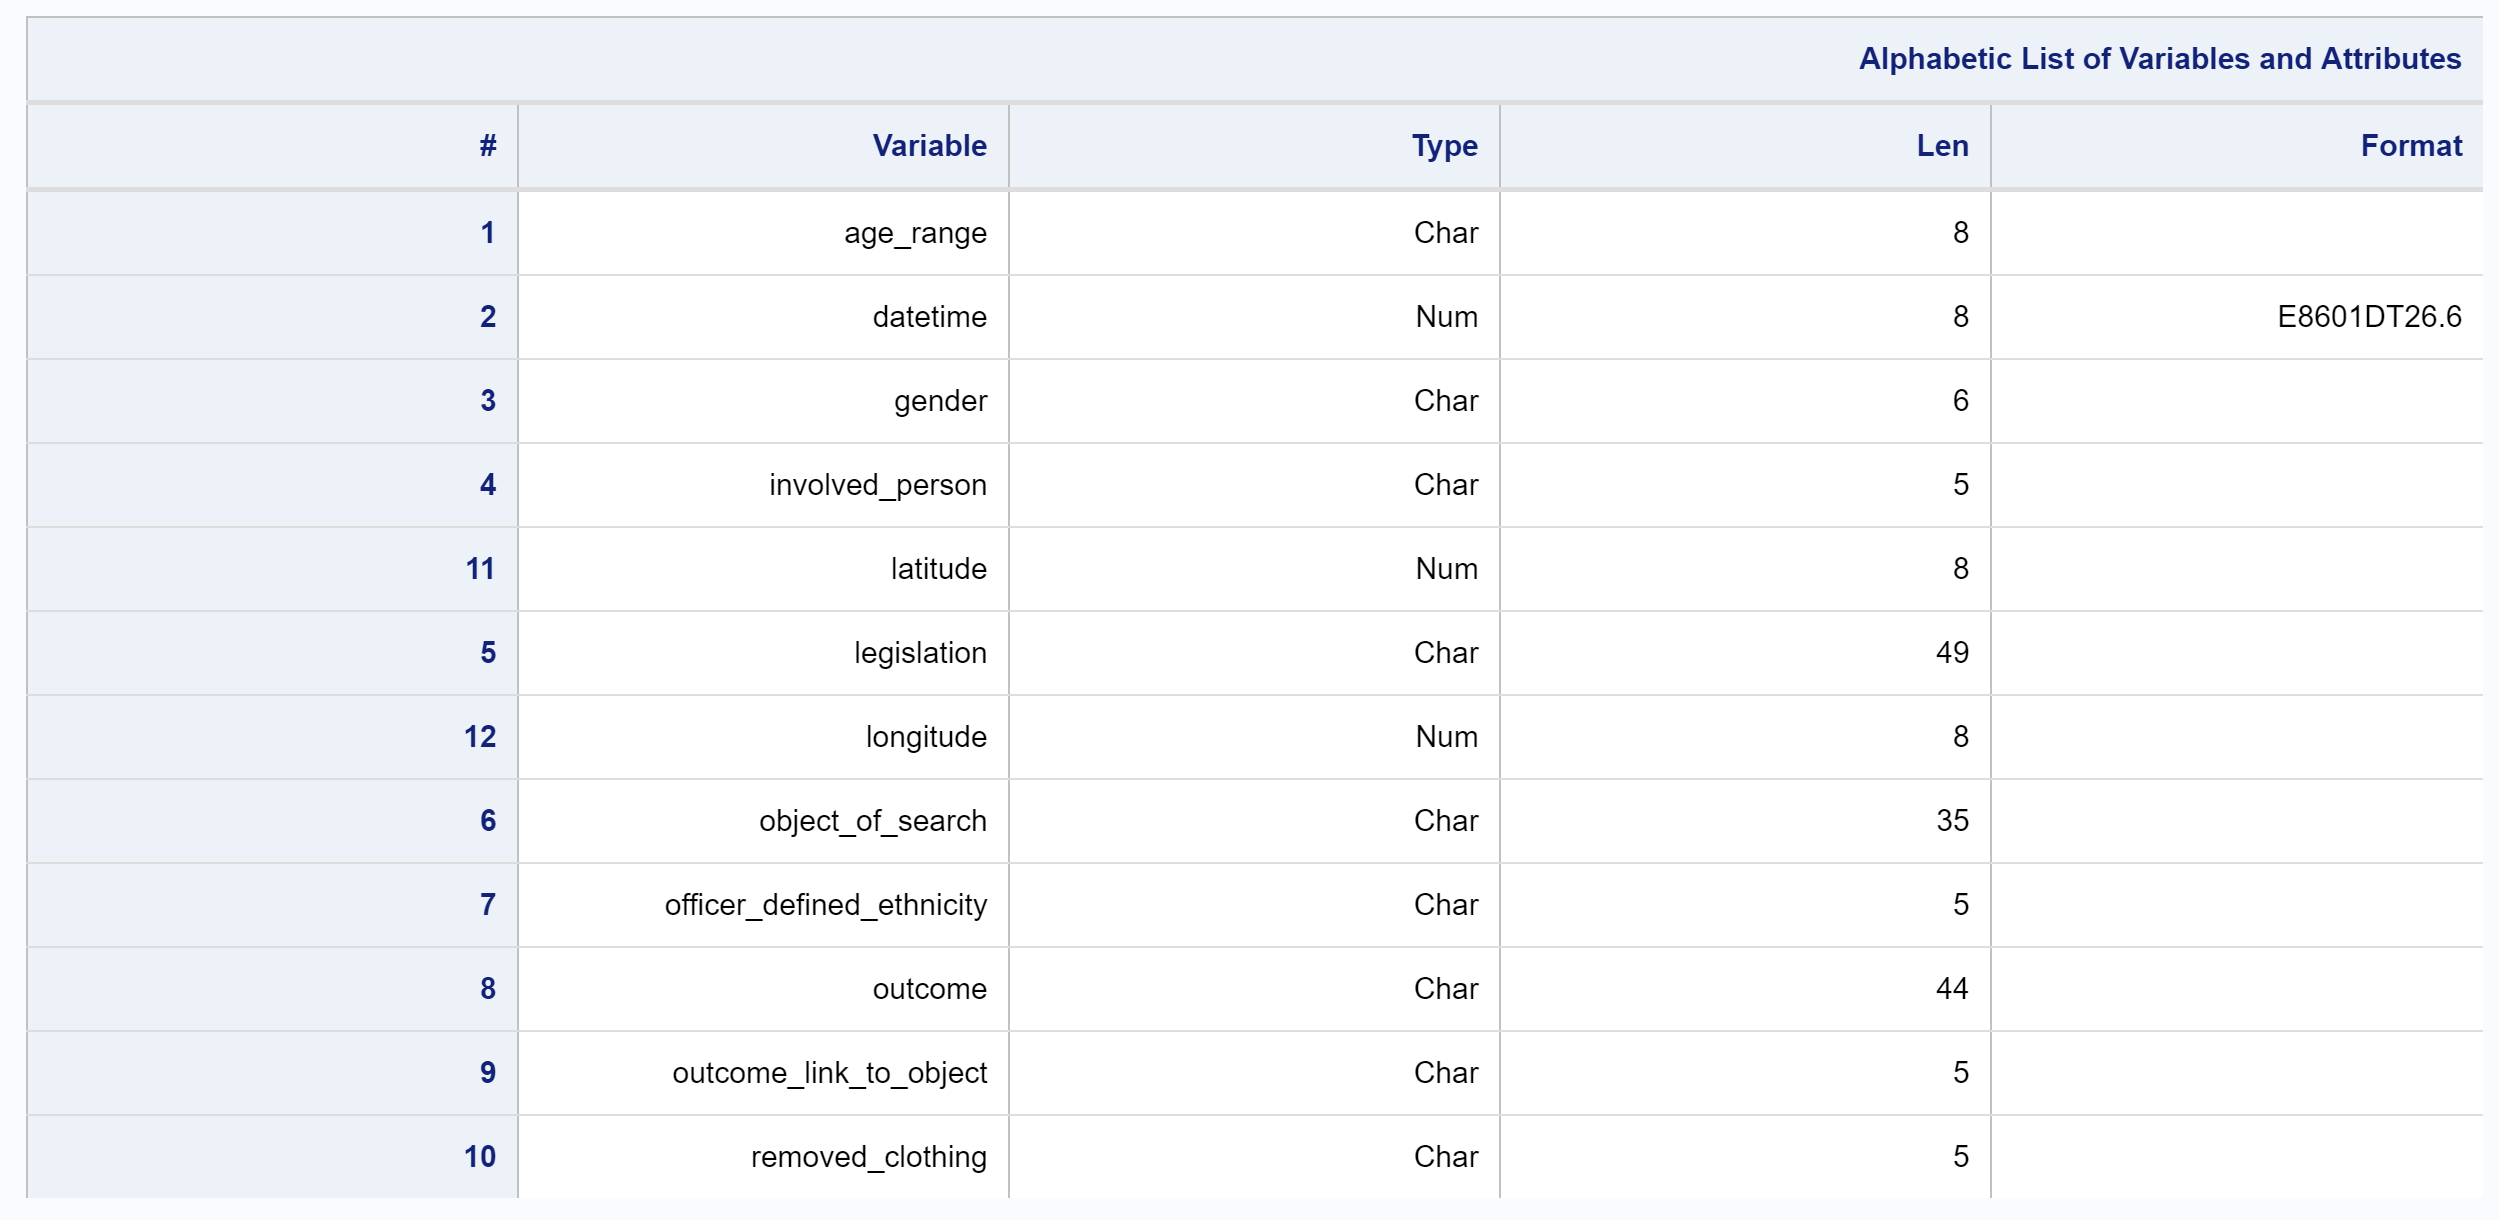This screenshot has height=1220, width=2499.
Task: Click the "#" column header
Action: click(x=486, y=146)
